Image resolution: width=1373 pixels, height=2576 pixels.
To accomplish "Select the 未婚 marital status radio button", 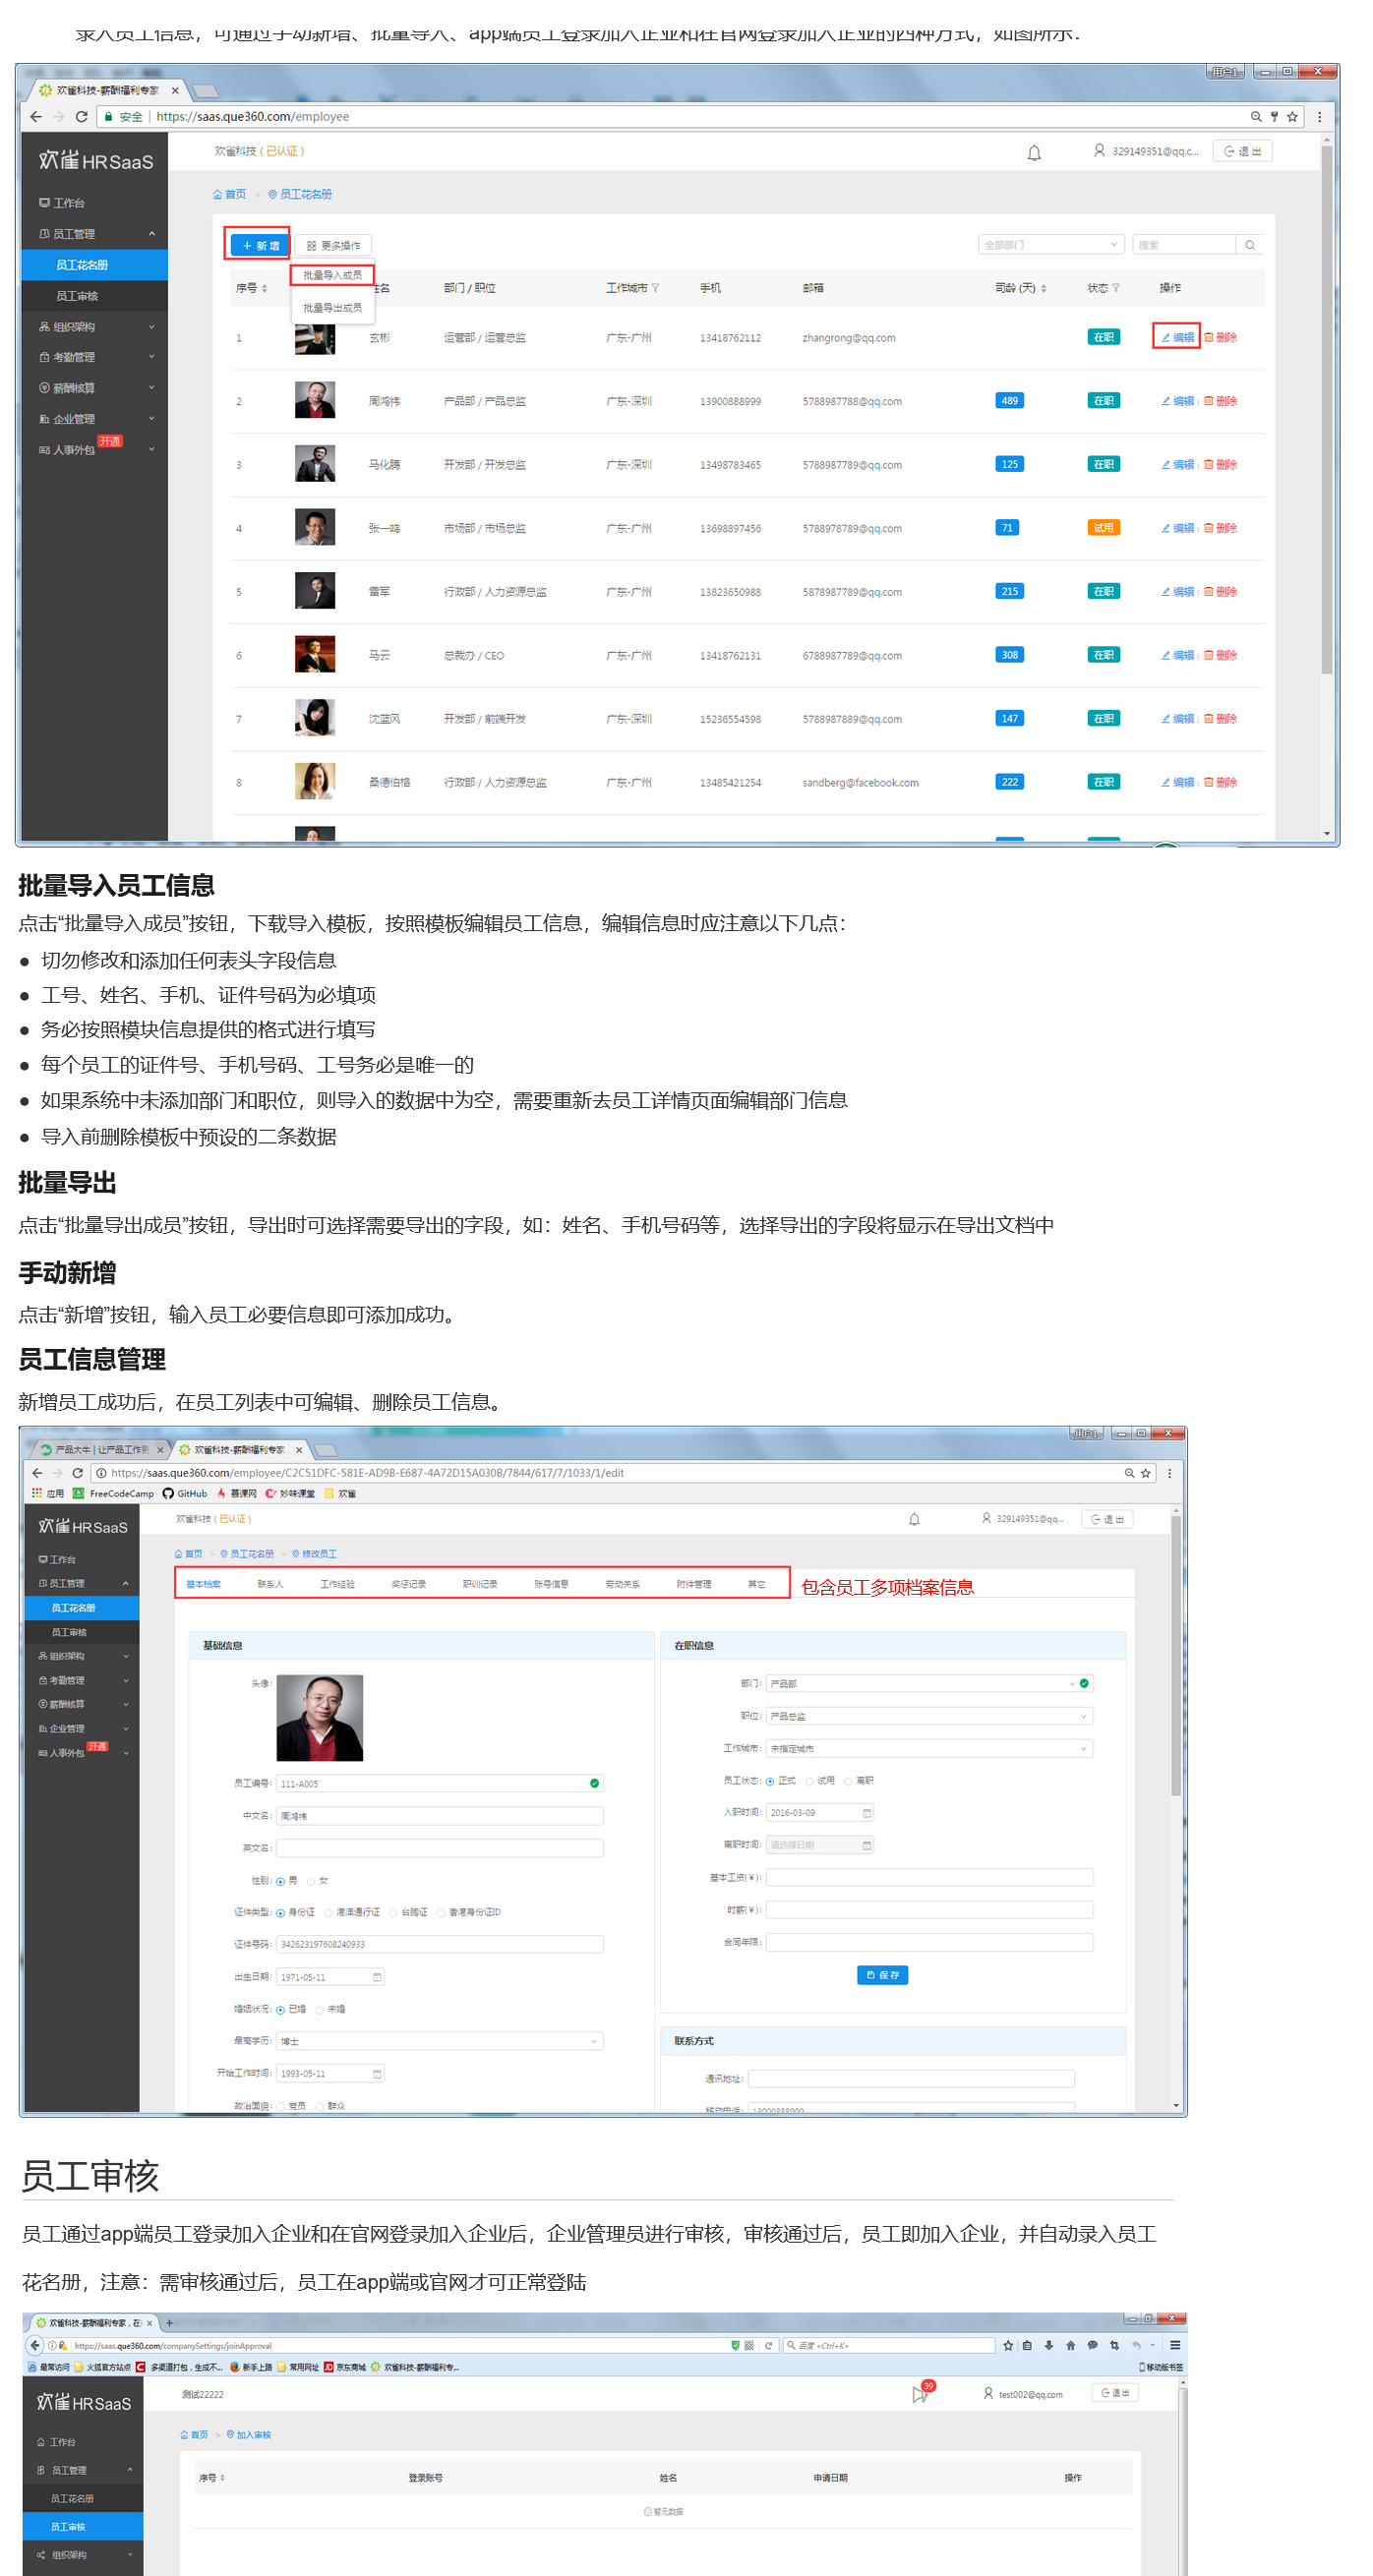I will click(x=320, y=2009).
